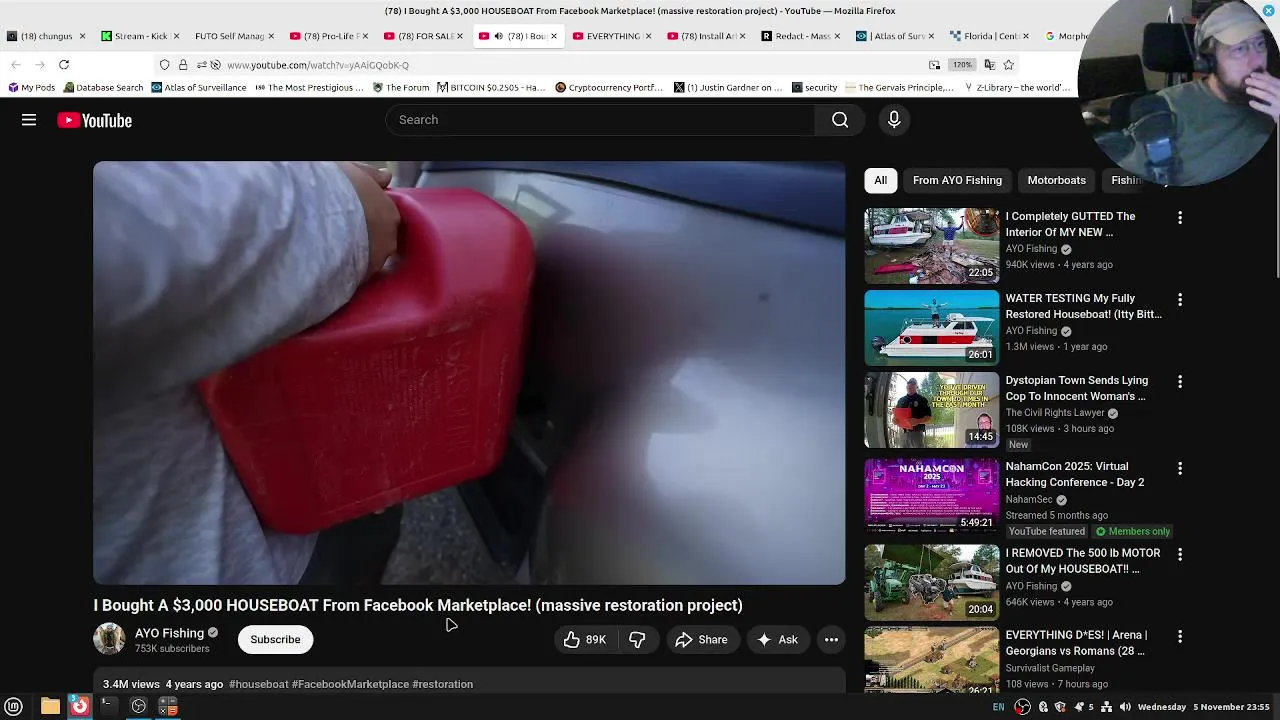This screenshot has height=720, width=1280.
Task: Open options for Completely GUTTED video
Action: pyautogui.click(x=1180, y=218)
